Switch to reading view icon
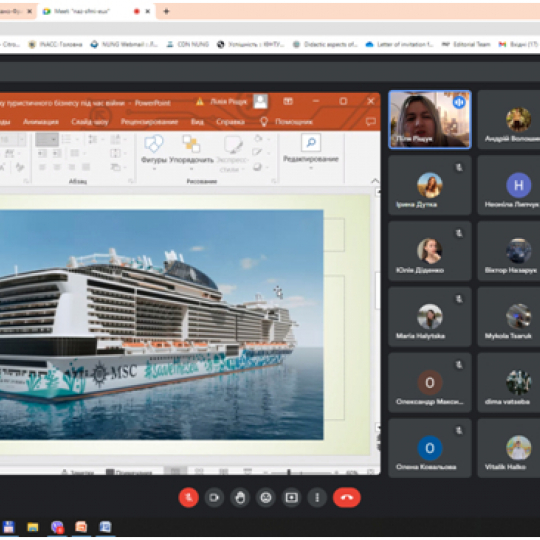The height and width of the screenshot is (540, 540). pyautogui.click(x=224, y=471)
